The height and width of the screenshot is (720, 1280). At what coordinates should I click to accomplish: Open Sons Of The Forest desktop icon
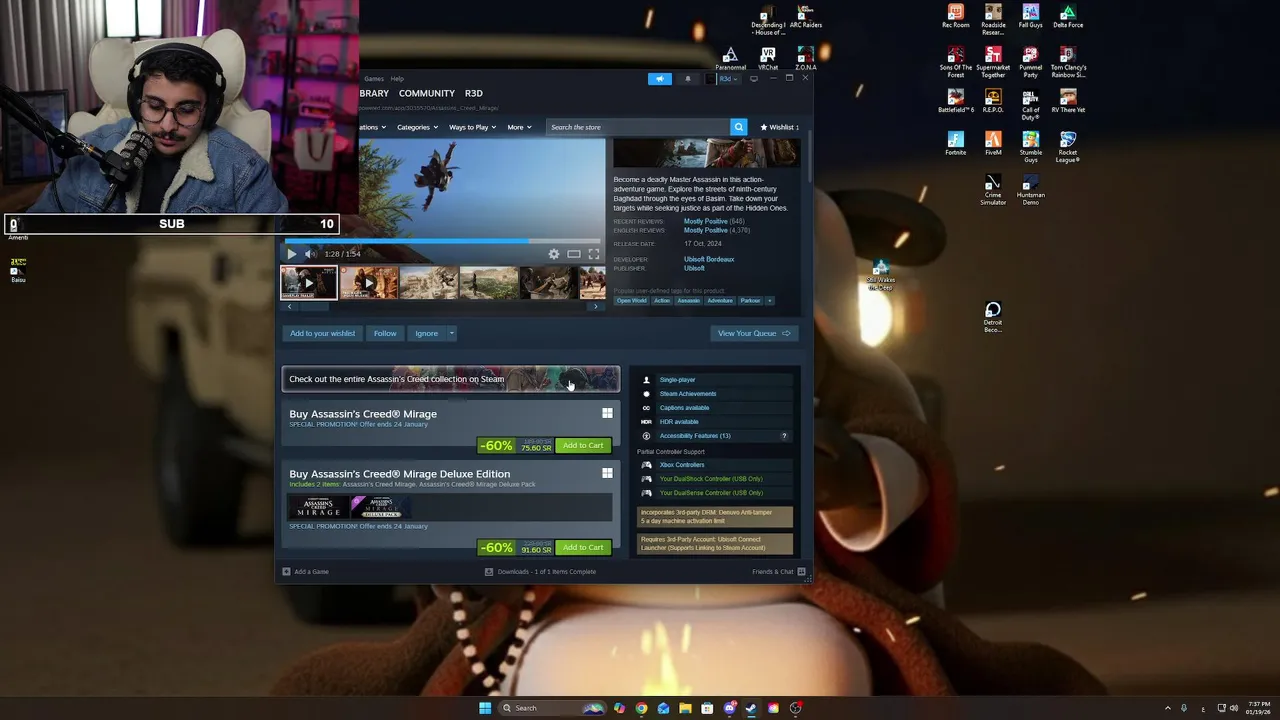click(956, 62)
